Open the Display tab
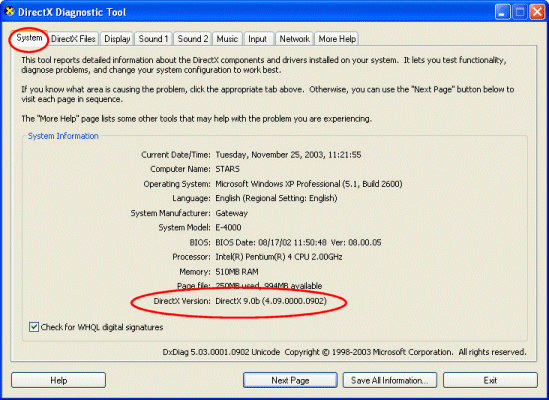The image size is (549, 400). (117, 39)
